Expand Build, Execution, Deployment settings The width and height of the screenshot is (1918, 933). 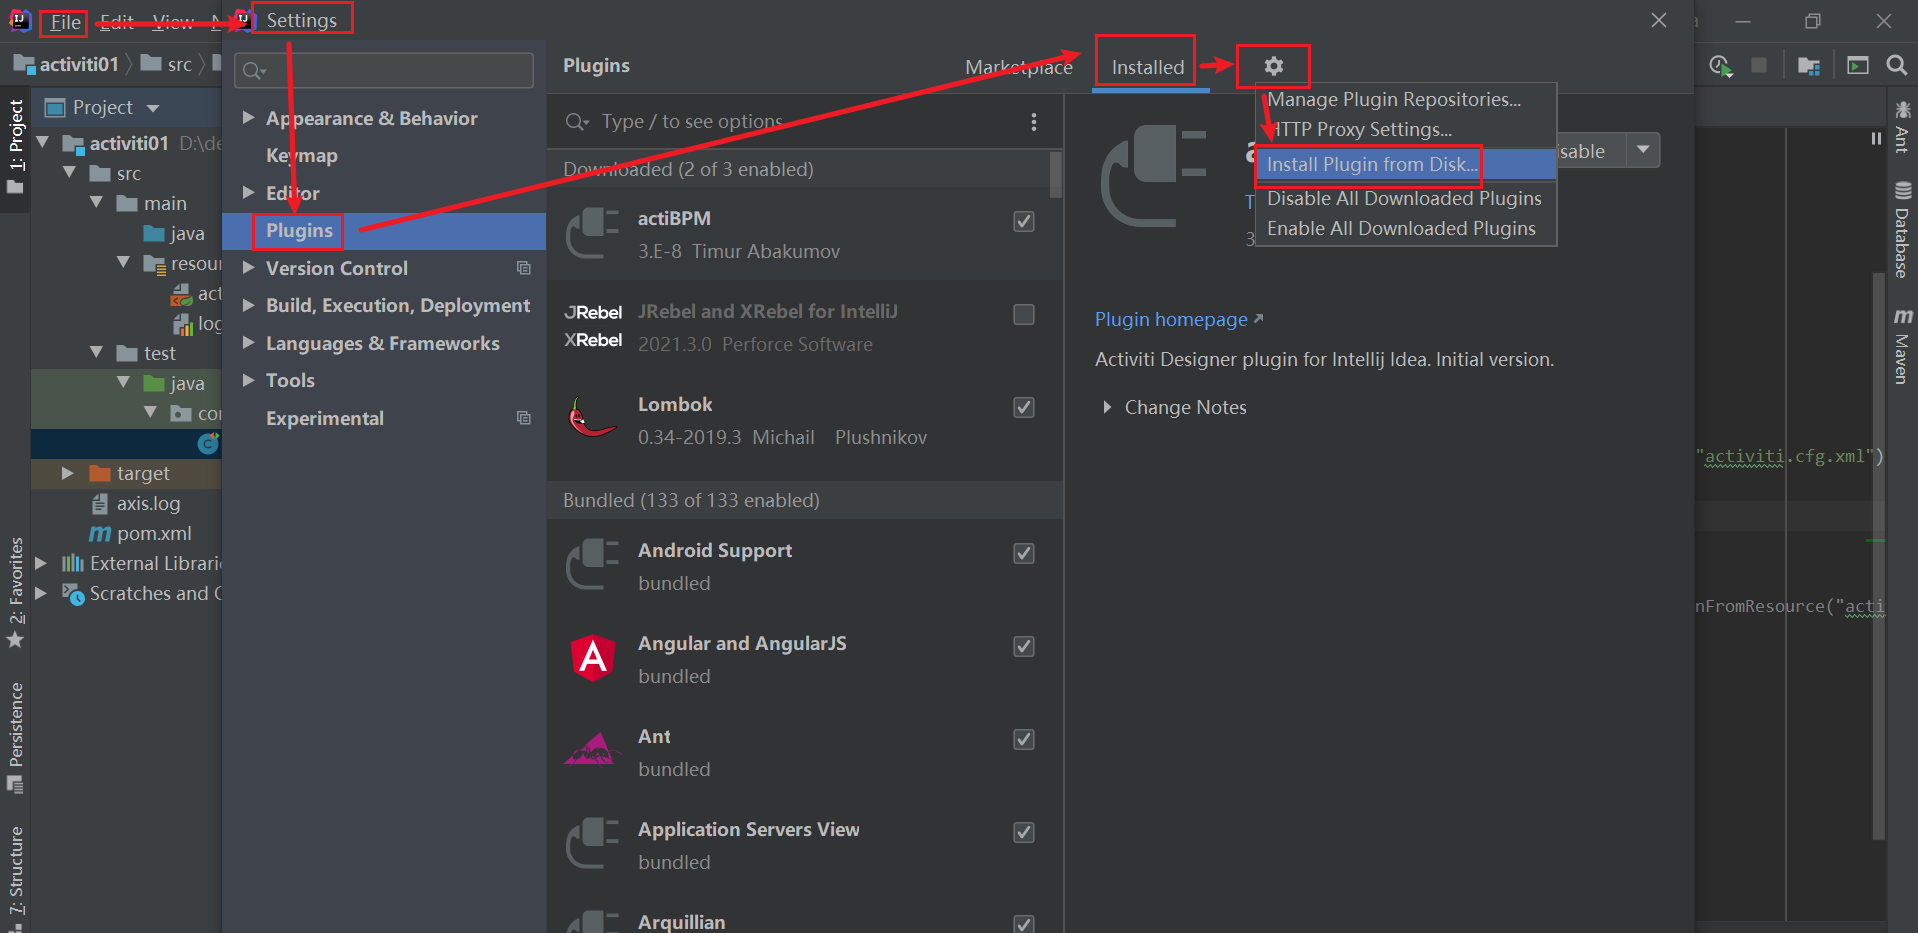pyautogui.click(x=248, y=305)
